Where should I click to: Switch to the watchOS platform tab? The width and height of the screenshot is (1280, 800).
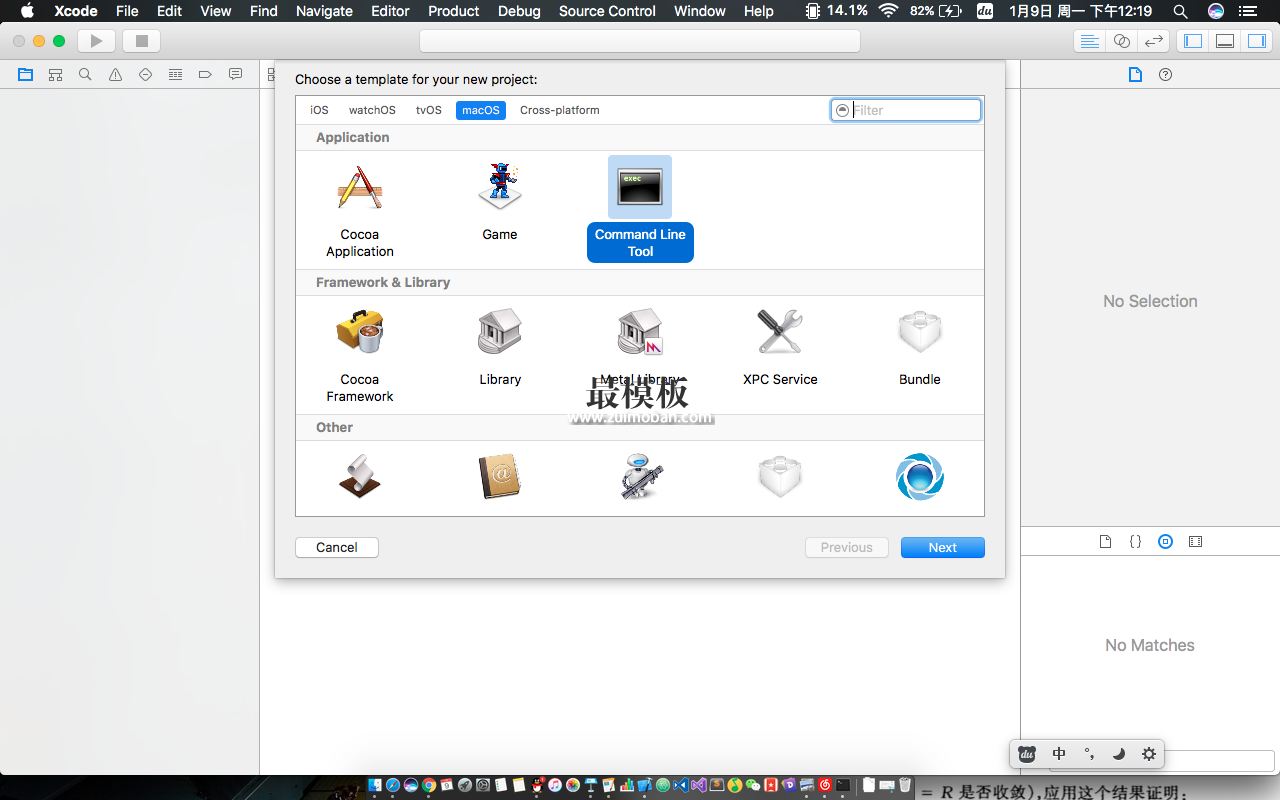point(372,110)
